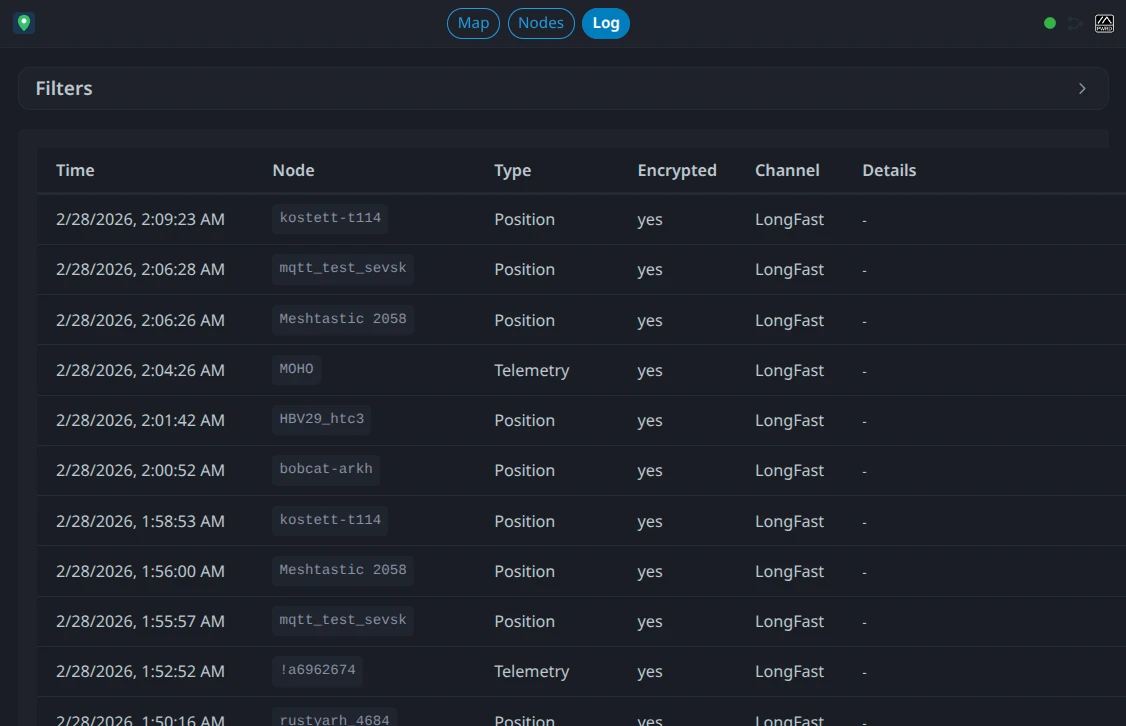Screen dimensions: 1126x726
Task: Click timestamp 2/28/2026, 1:55:57 AM
Action: point(140,621)
